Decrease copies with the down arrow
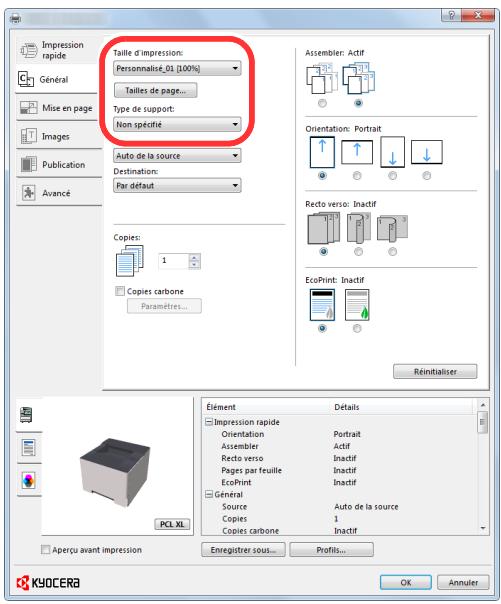This screenshot has height=604, width=501. pyautogui.click(x=194, y=264)
